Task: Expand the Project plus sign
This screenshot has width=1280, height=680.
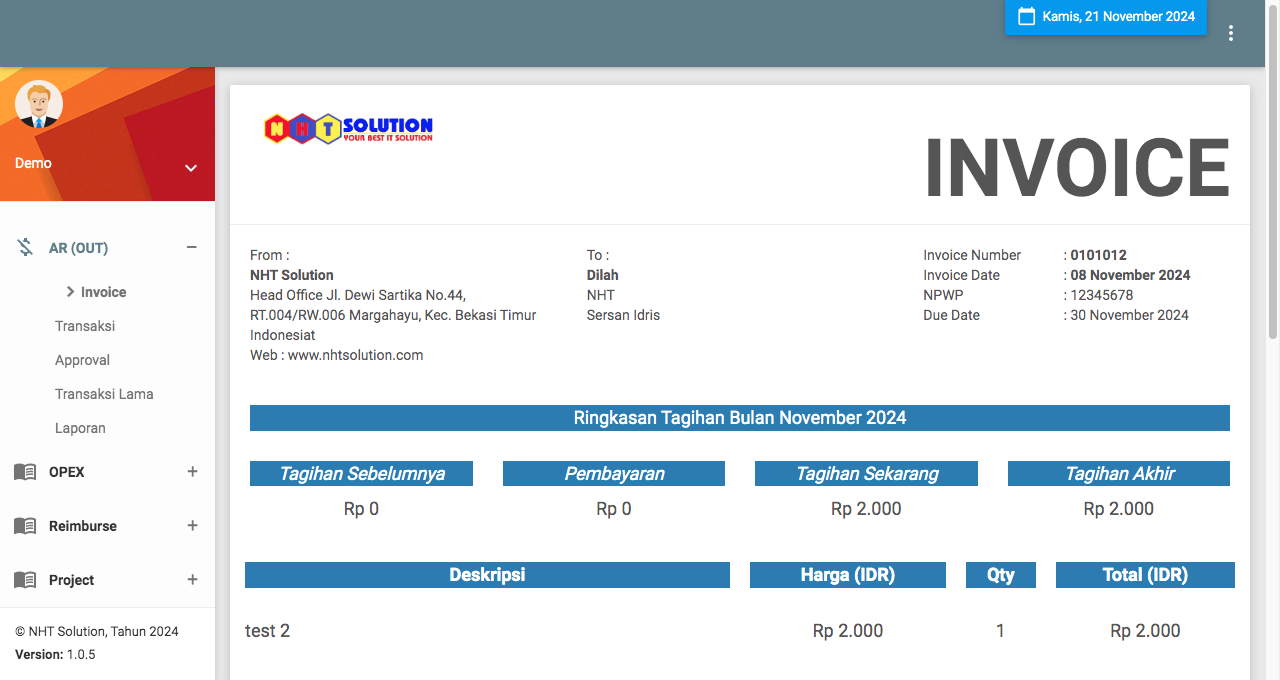Action: 192,580
